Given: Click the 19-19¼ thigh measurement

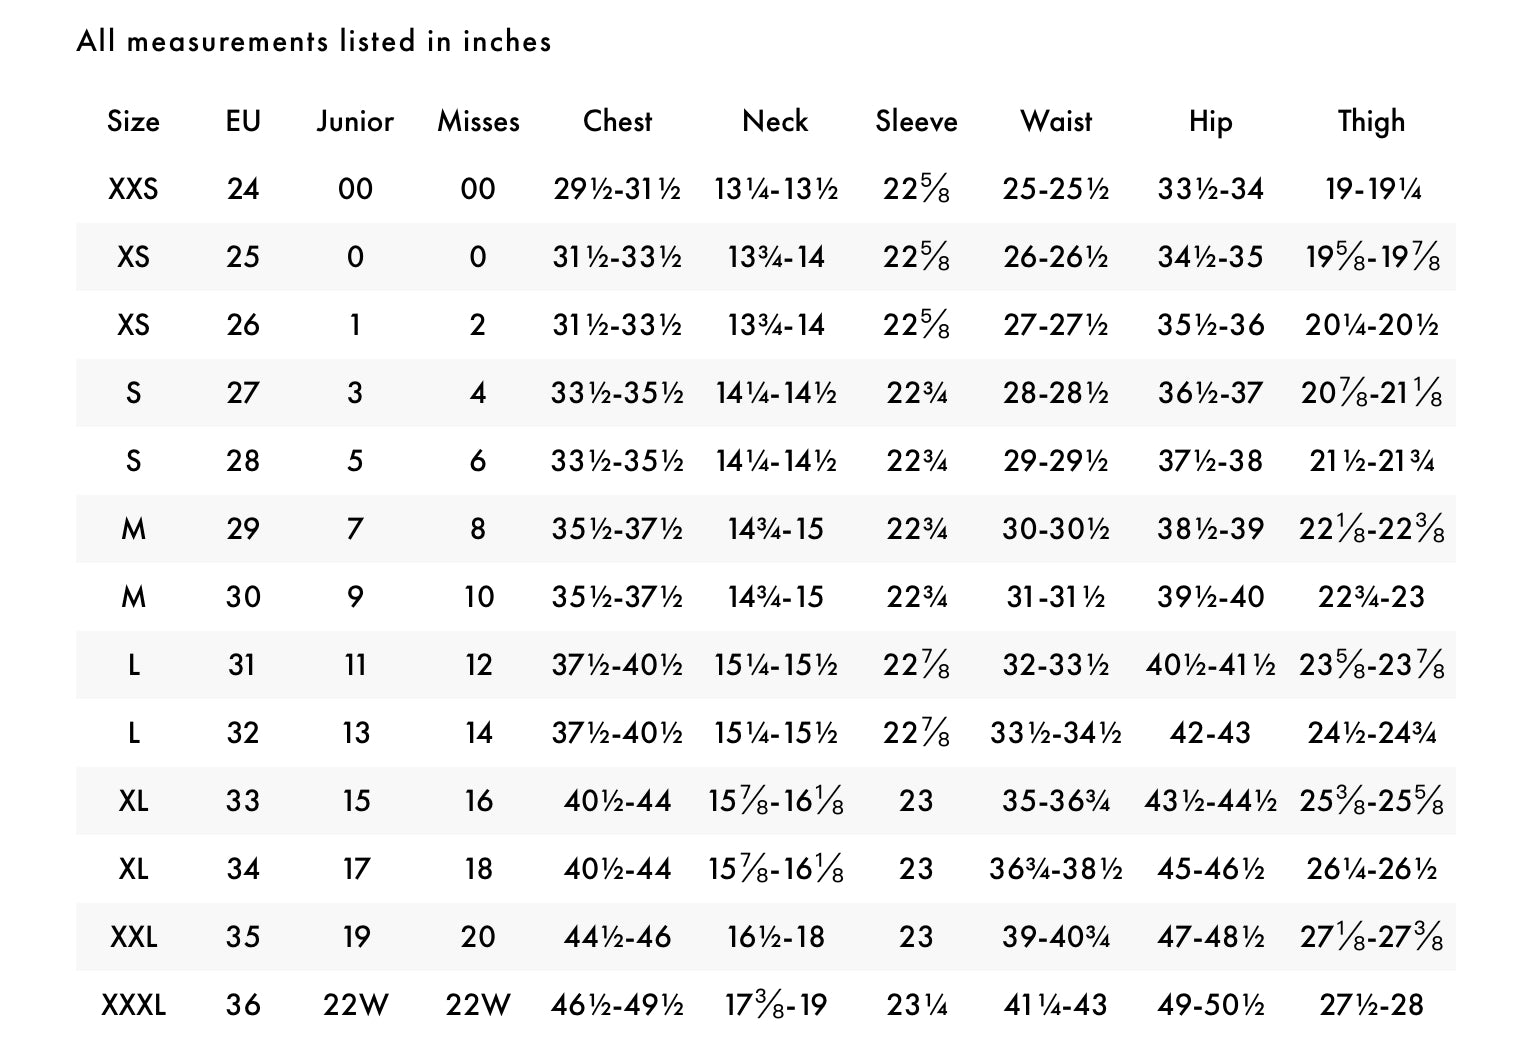Looking at the screenshot, I should pos(1371,189).
